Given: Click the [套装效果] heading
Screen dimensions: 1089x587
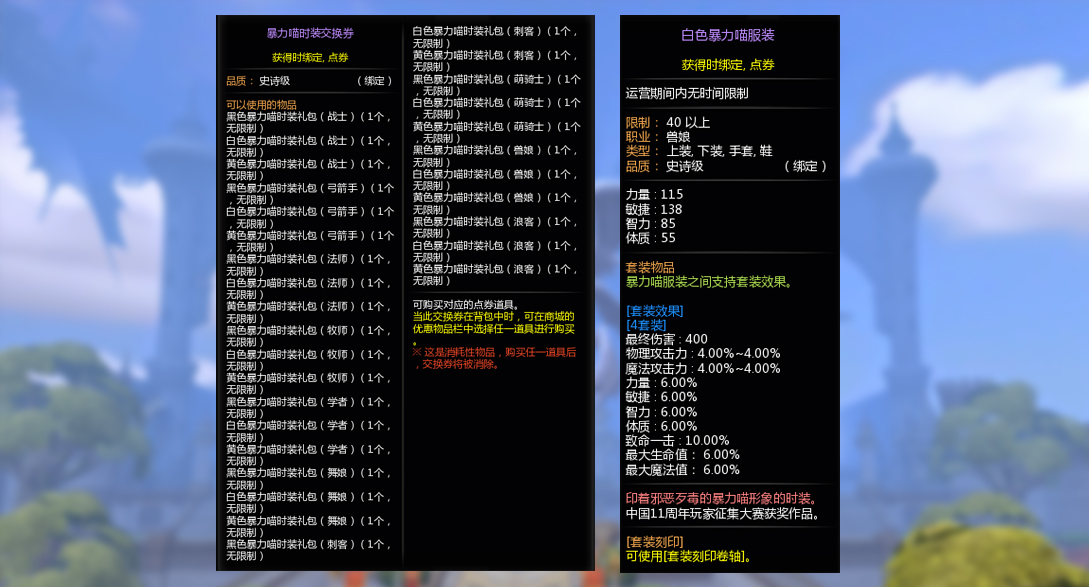Looking at the screenshot, I should click(655, 311).
